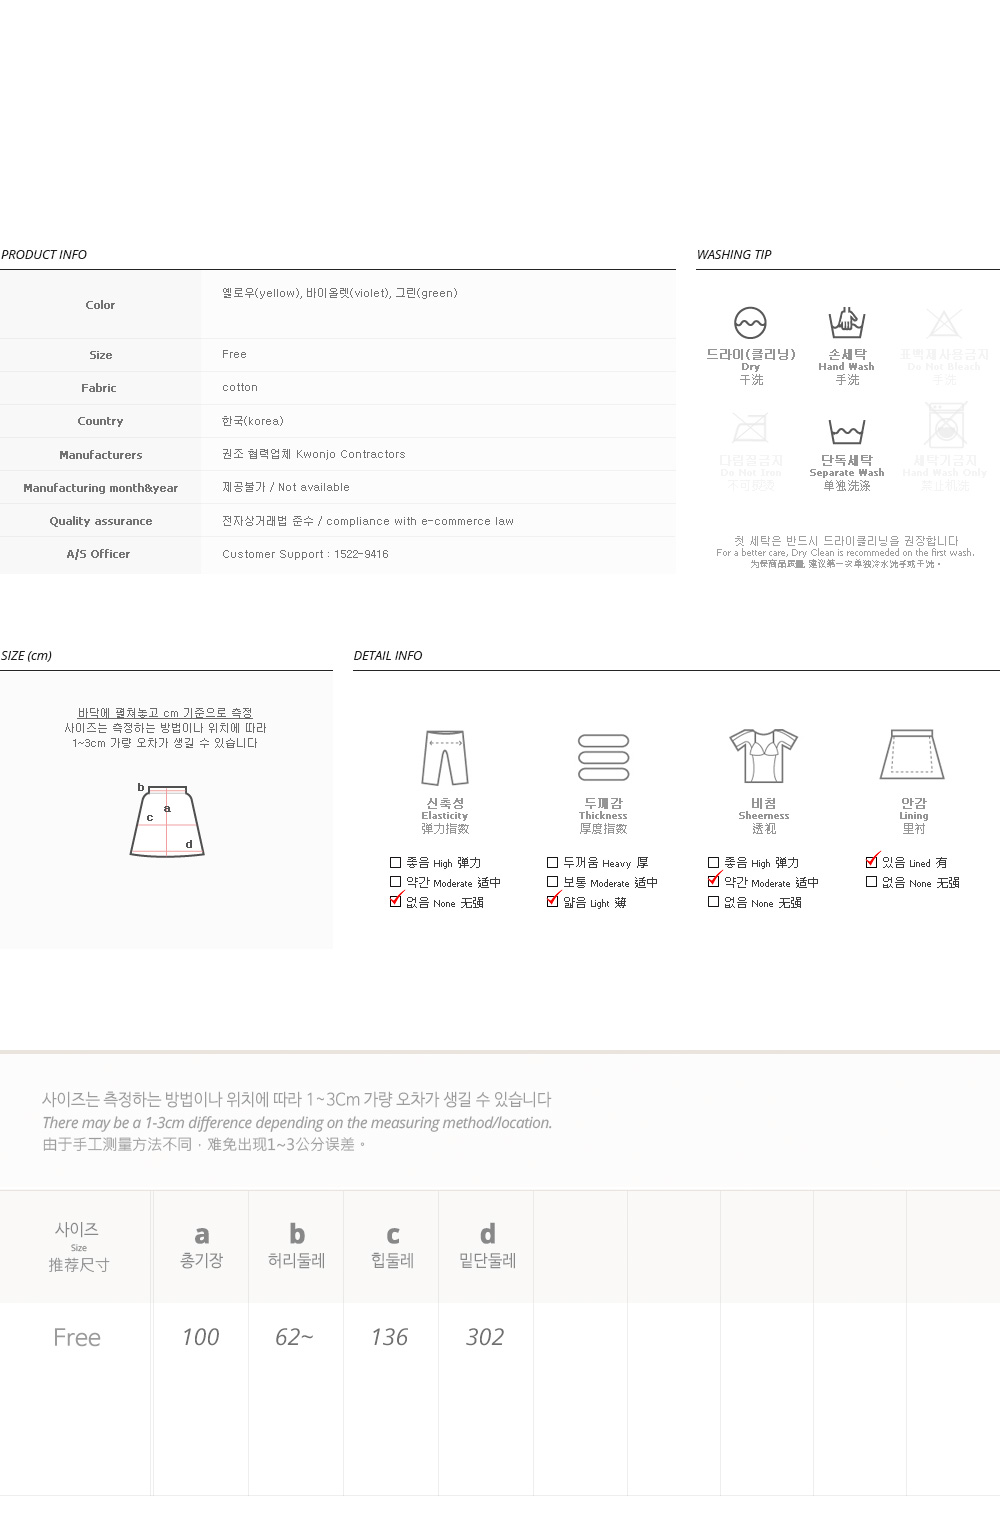Click the Free size row label
This screenshot has width=1000, height=1525.
[x=77, y=1337]
